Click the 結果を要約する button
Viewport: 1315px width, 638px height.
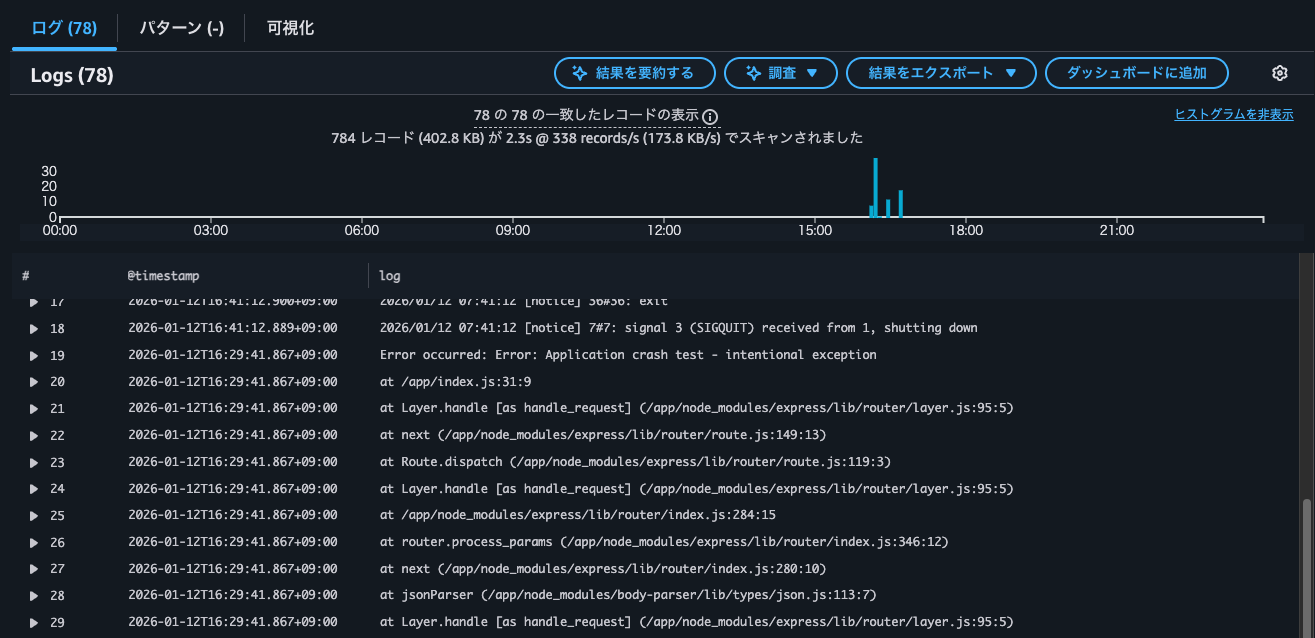pyautogui.click(x=635, y=72)
